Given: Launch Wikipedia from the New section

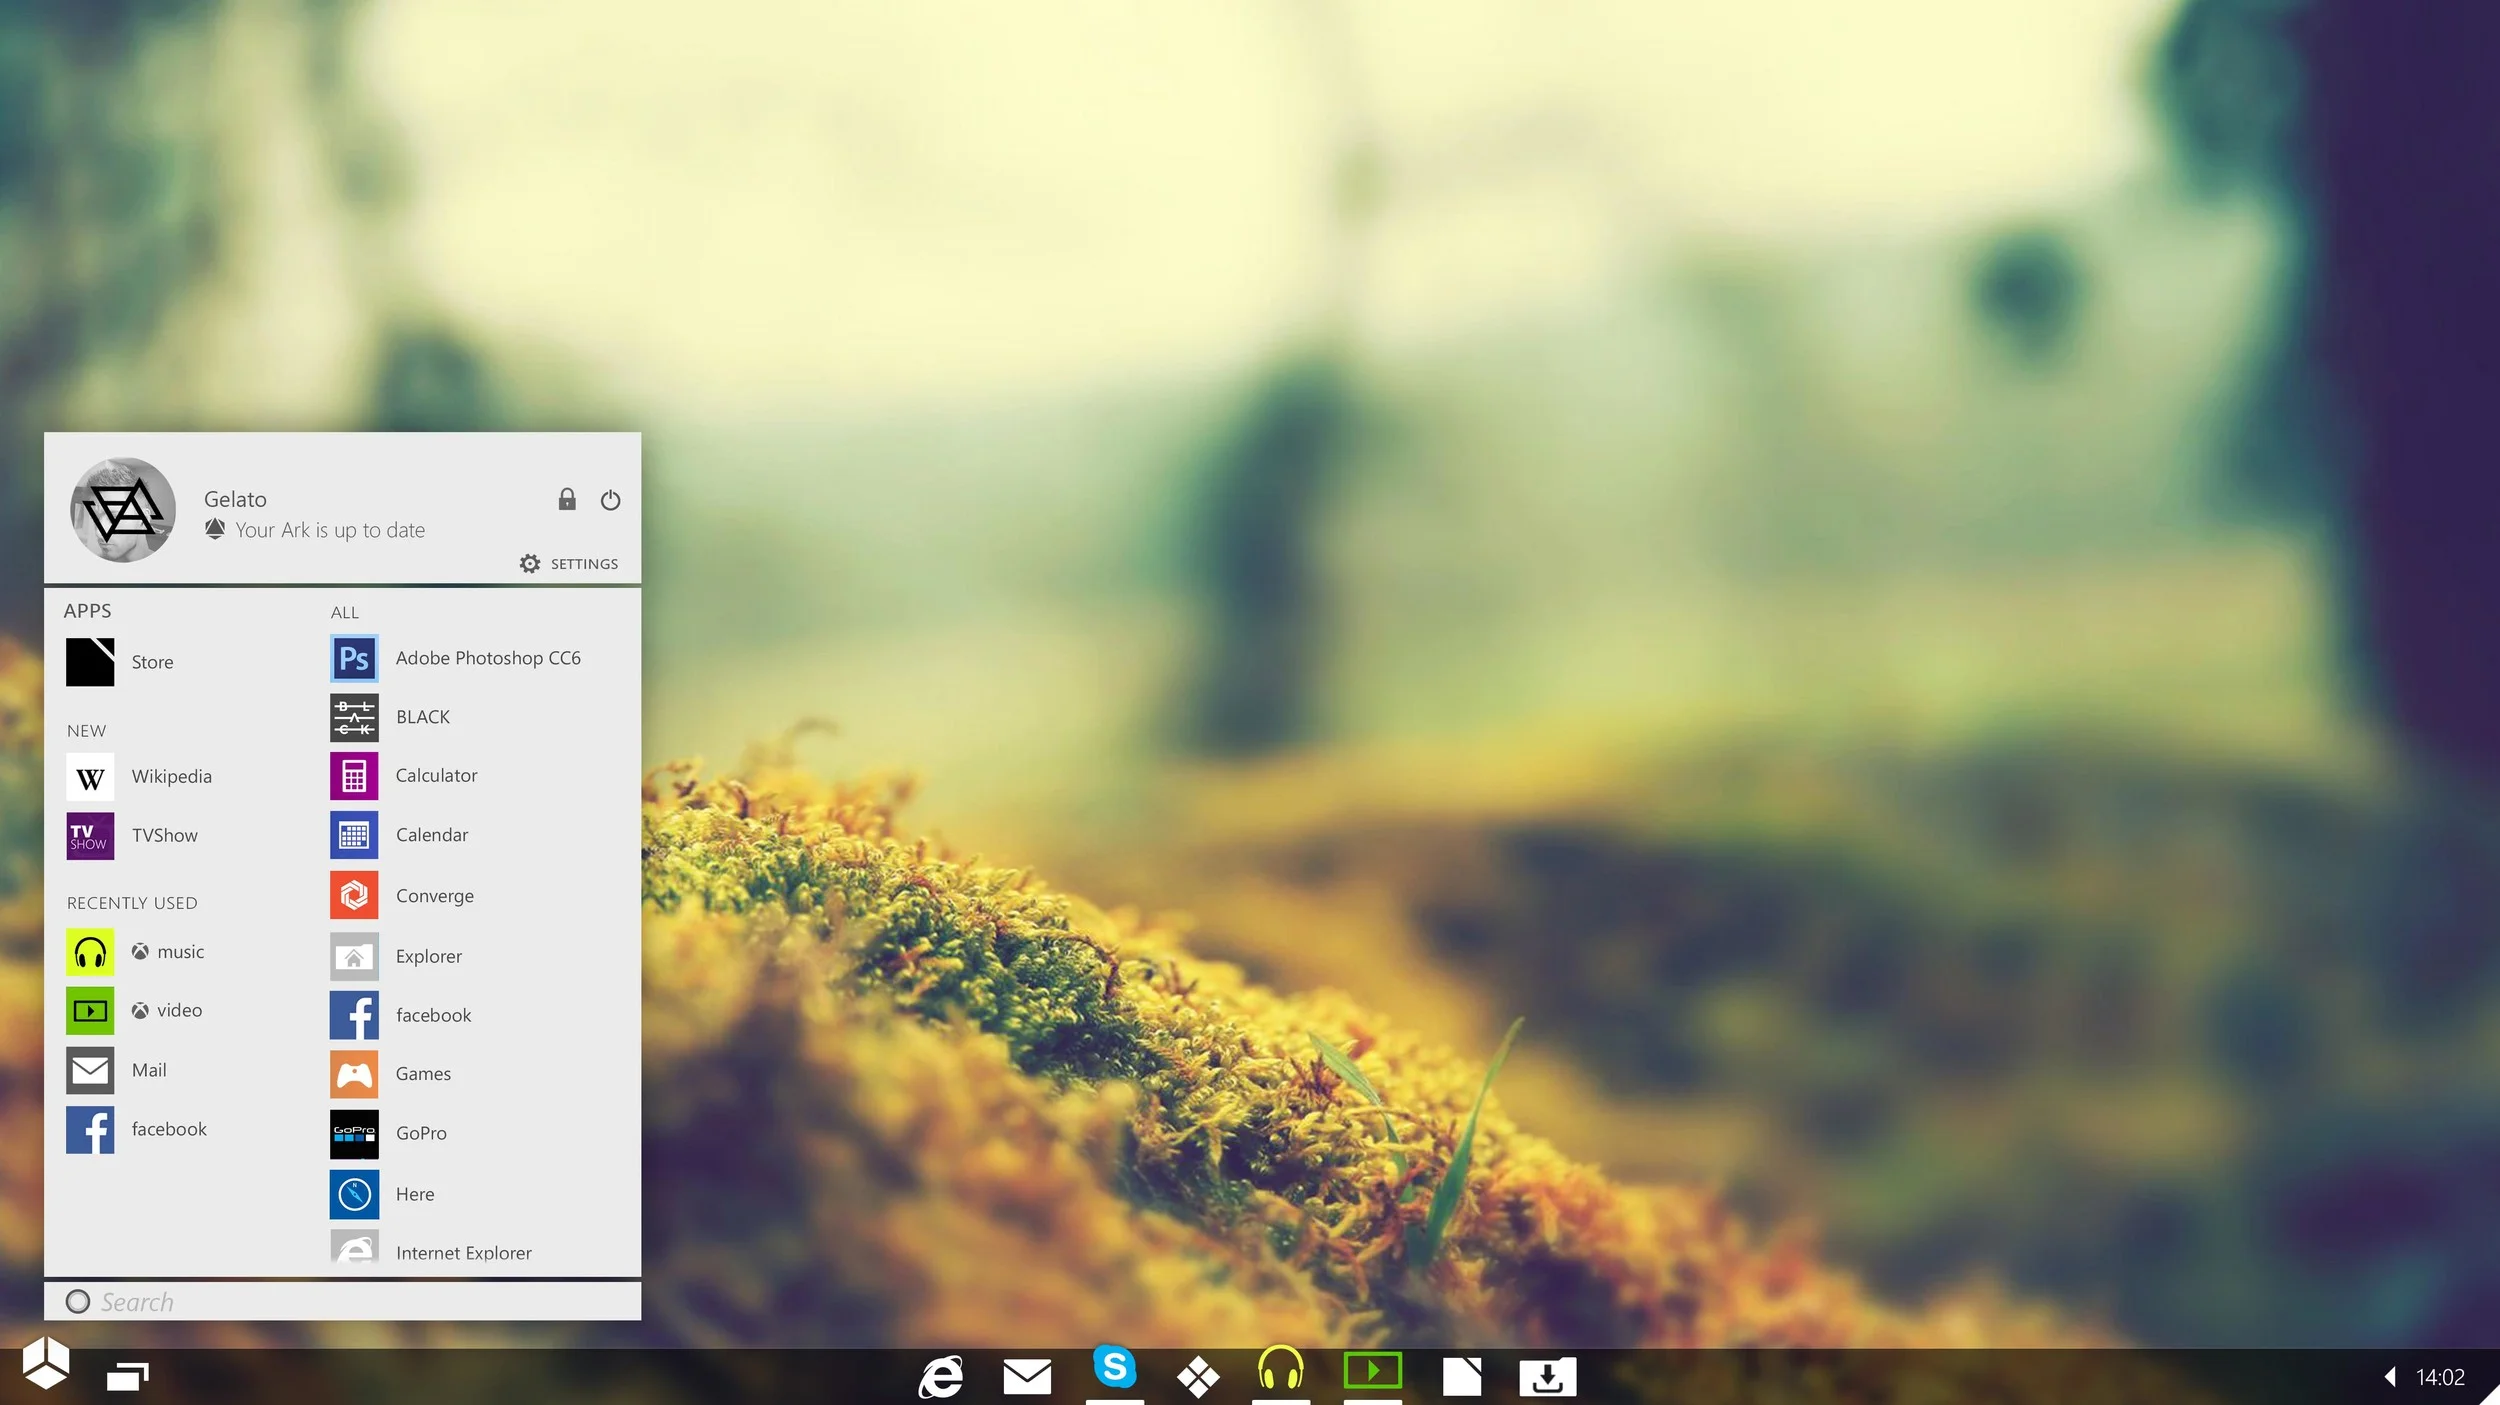Looking at the screenshot, I should tap(90, 777).
